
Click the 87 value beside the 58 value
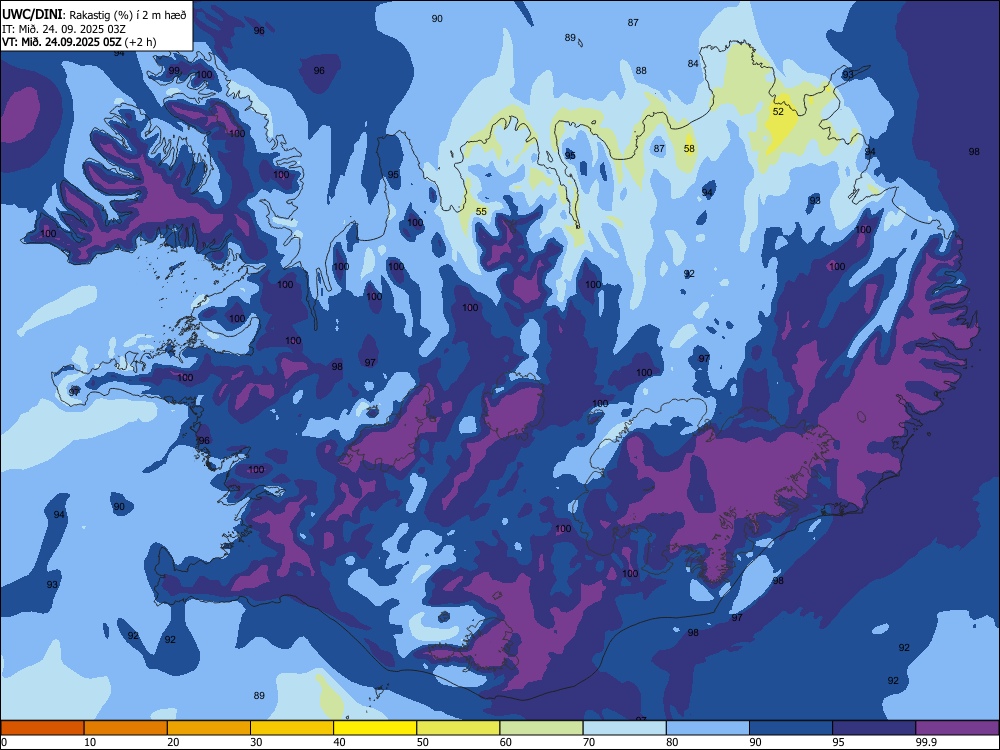[659, 149]
